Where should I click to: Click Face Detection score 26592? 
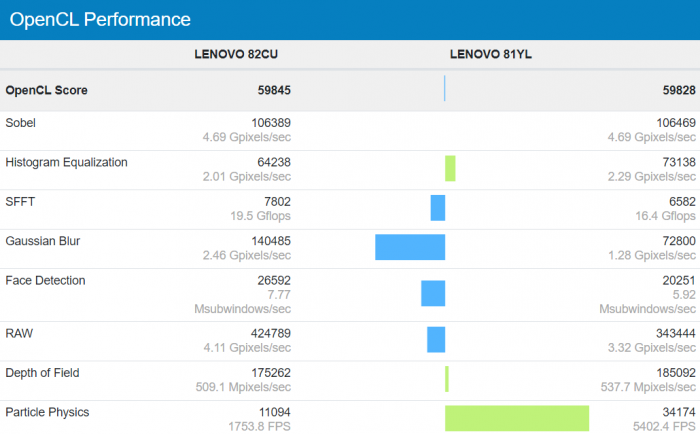[x=274, y=280]
